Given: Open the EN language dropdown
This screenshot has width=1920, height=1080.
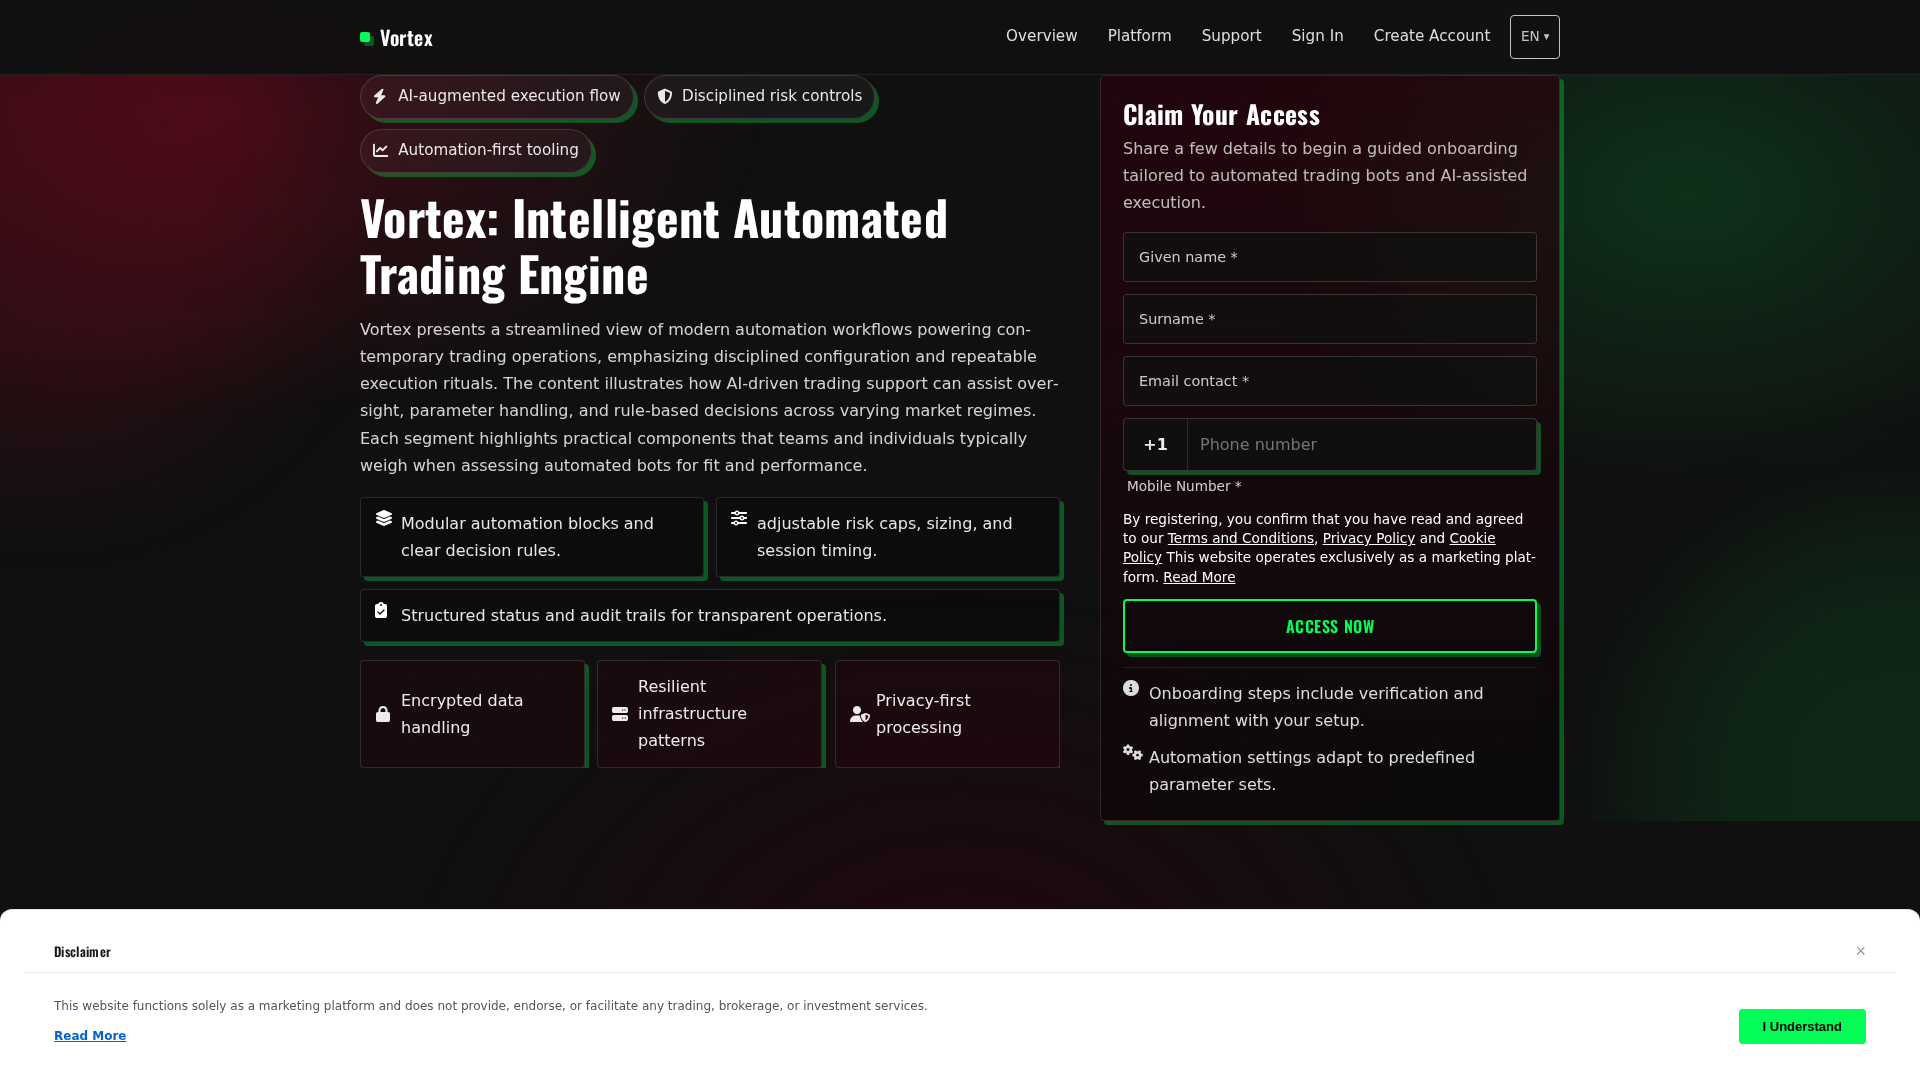Looking at the screenshot, I should pos(1535,37).
